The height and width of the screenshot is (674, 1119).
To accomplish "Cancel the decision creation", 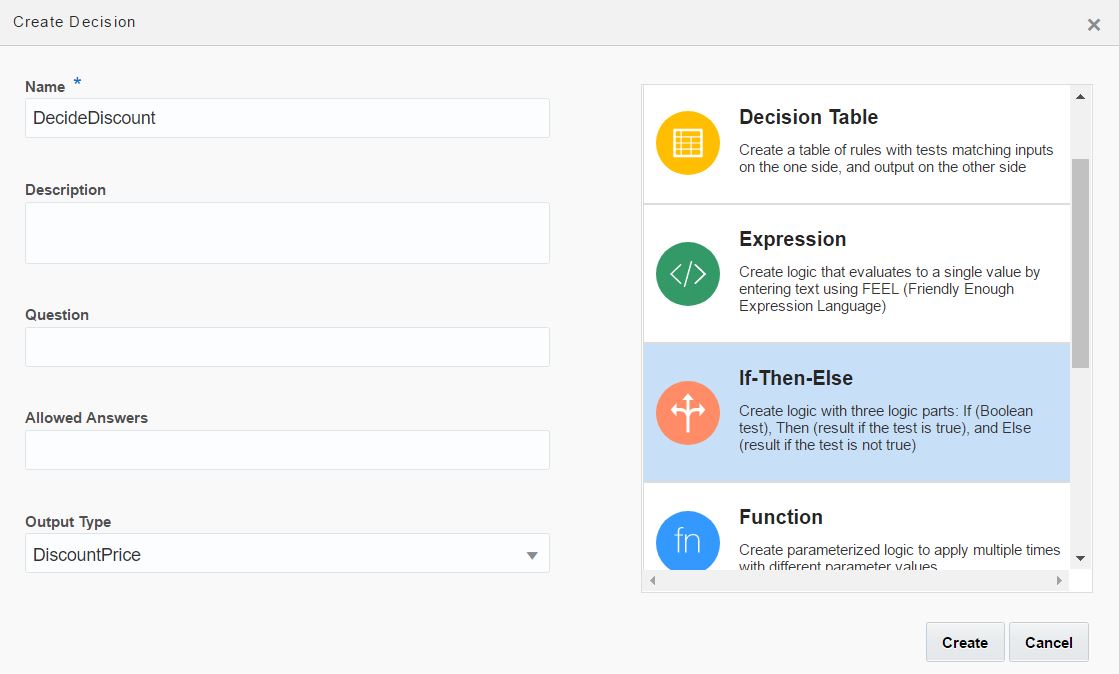I will (1048, 643).
